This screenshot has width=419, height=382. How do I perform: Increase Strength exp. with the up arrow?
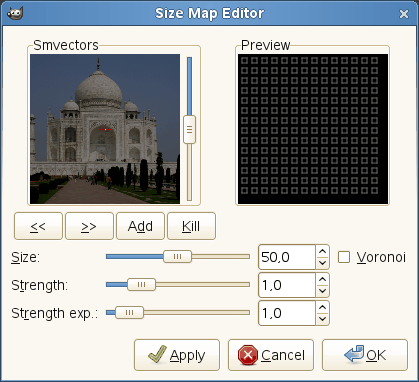tap(322, 307)
